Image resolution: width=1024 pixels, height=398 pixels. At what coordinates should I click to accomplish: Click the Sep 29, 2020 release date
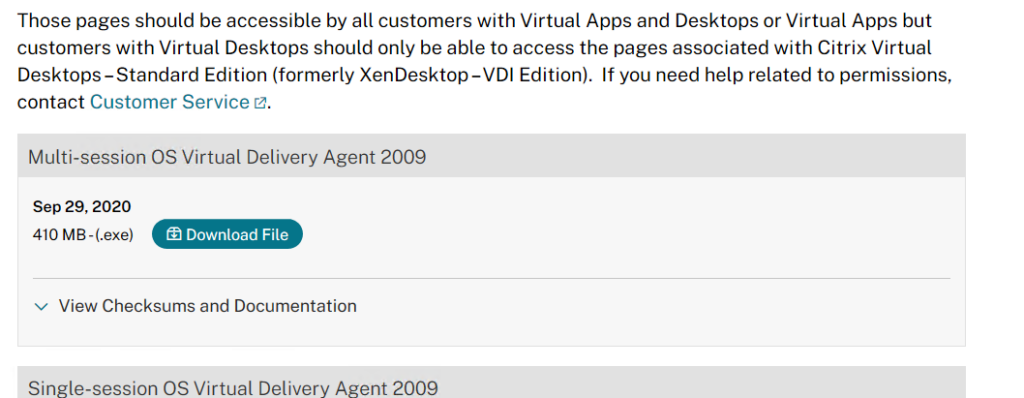(82, 207)
